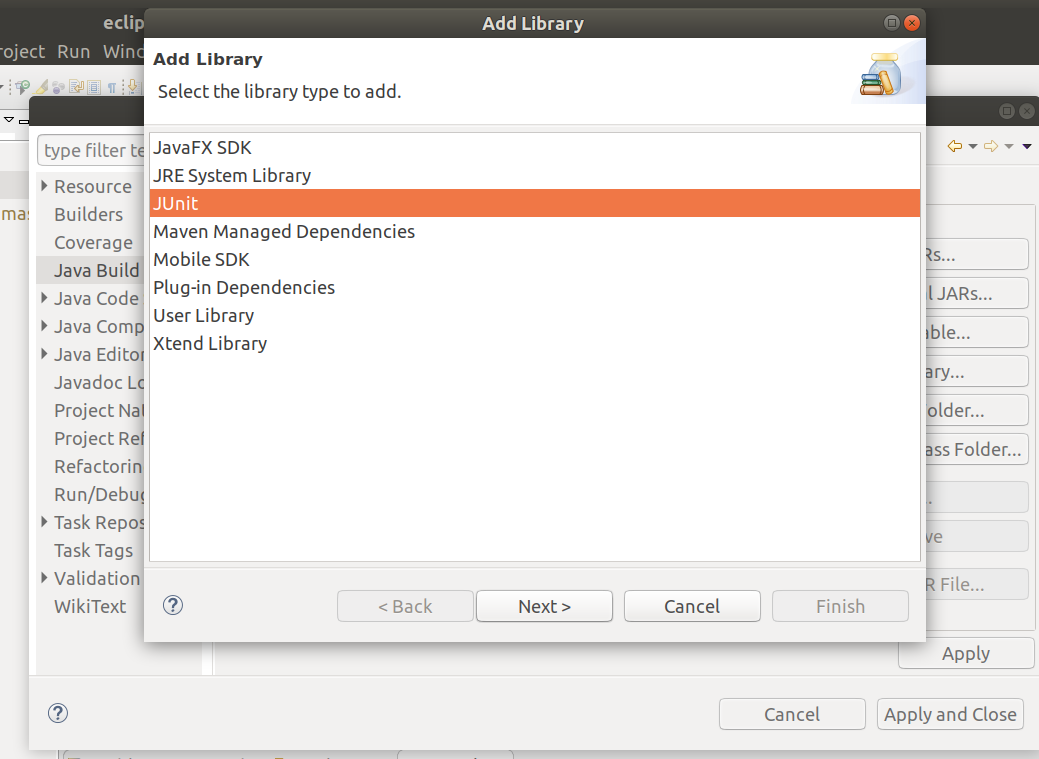The height and width of the screenshot is (759, 1039).
Task: Minimize the Eclipse side view panel
Action: [24, 121]
